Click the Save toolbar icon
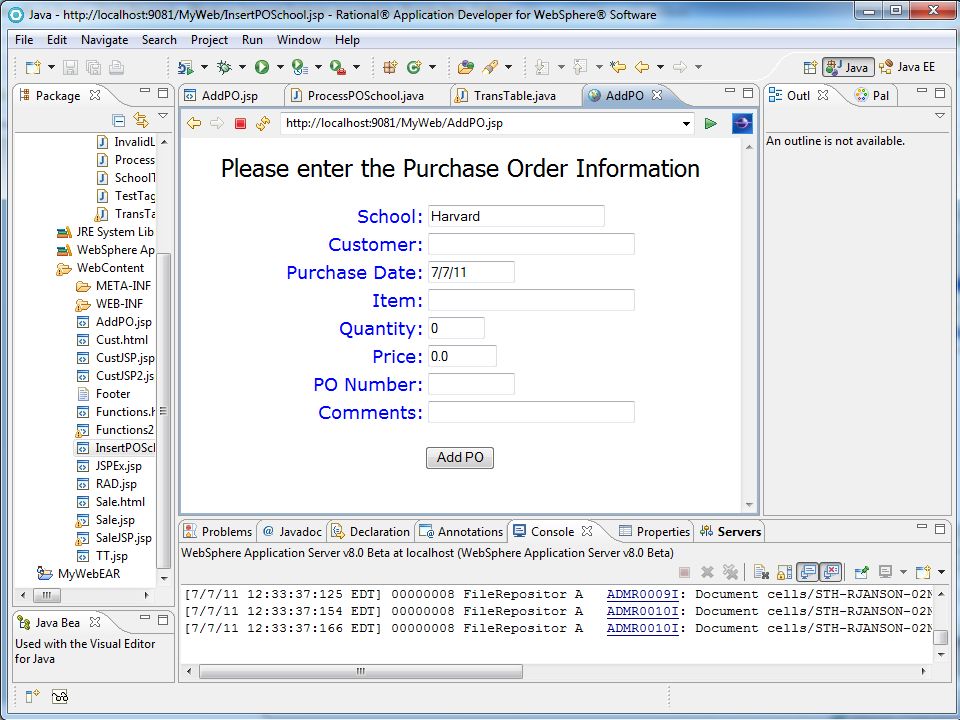This screenshot has height=720, width=960. [70, 67]
